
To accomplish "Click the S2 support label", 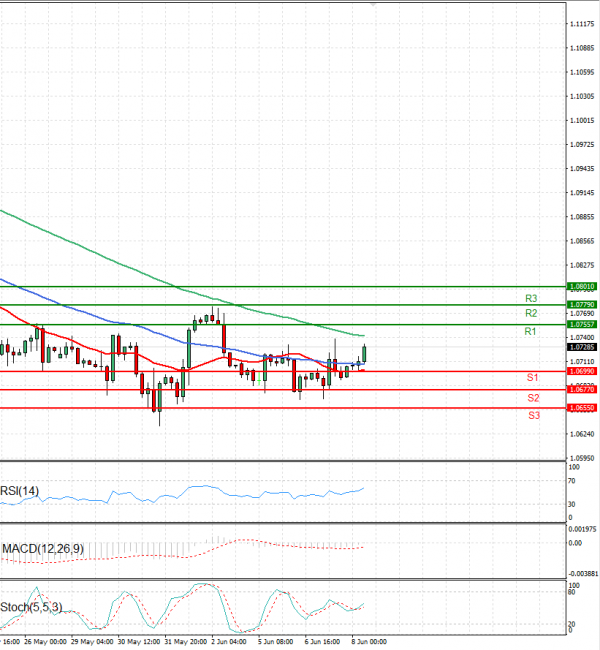I will tap(533, 398).
